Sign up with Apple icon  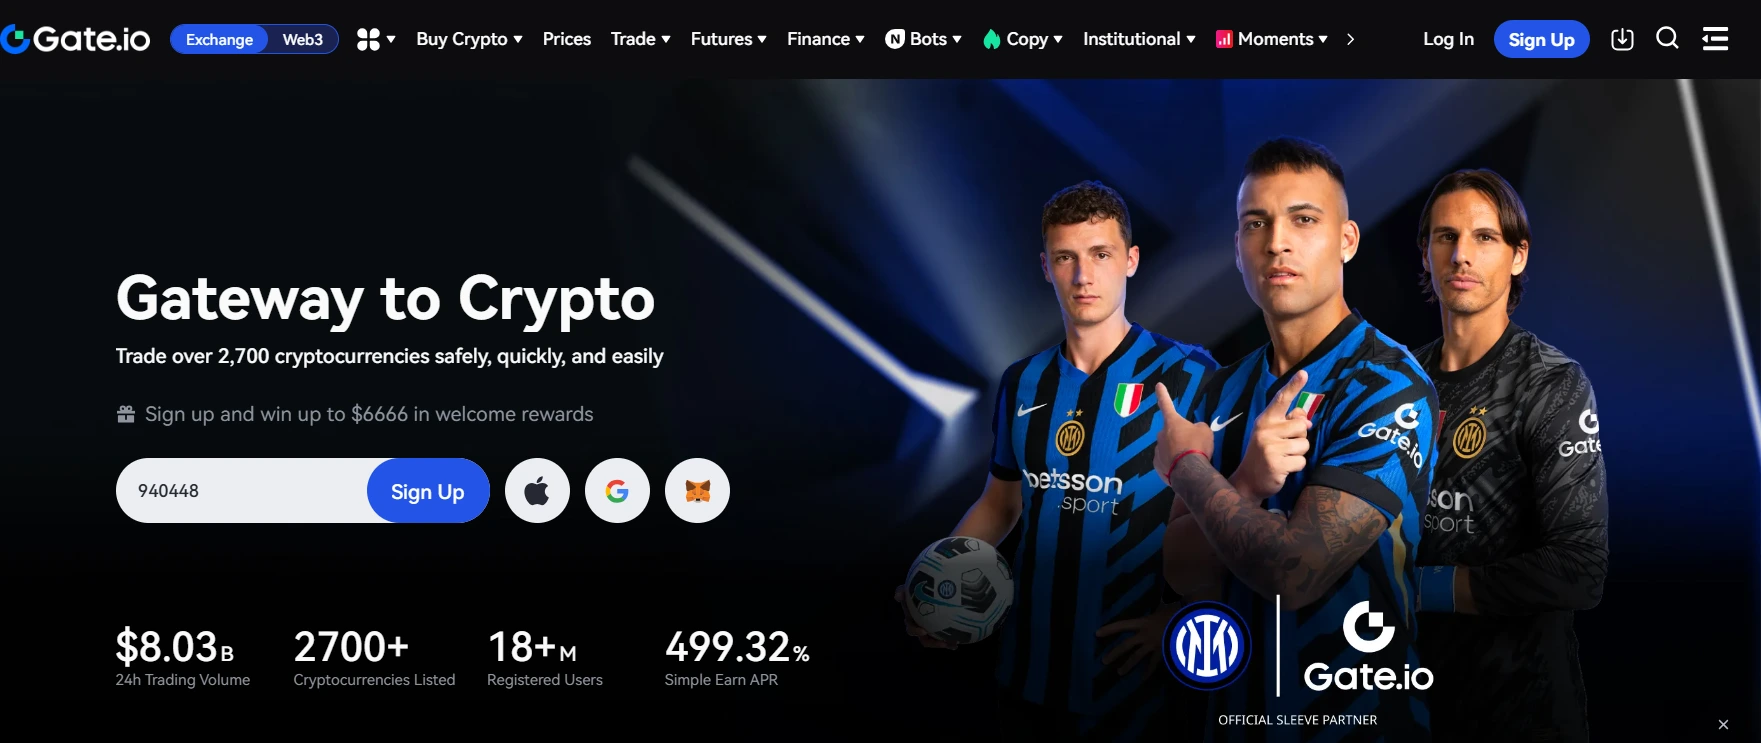click(x=537, y=490)
